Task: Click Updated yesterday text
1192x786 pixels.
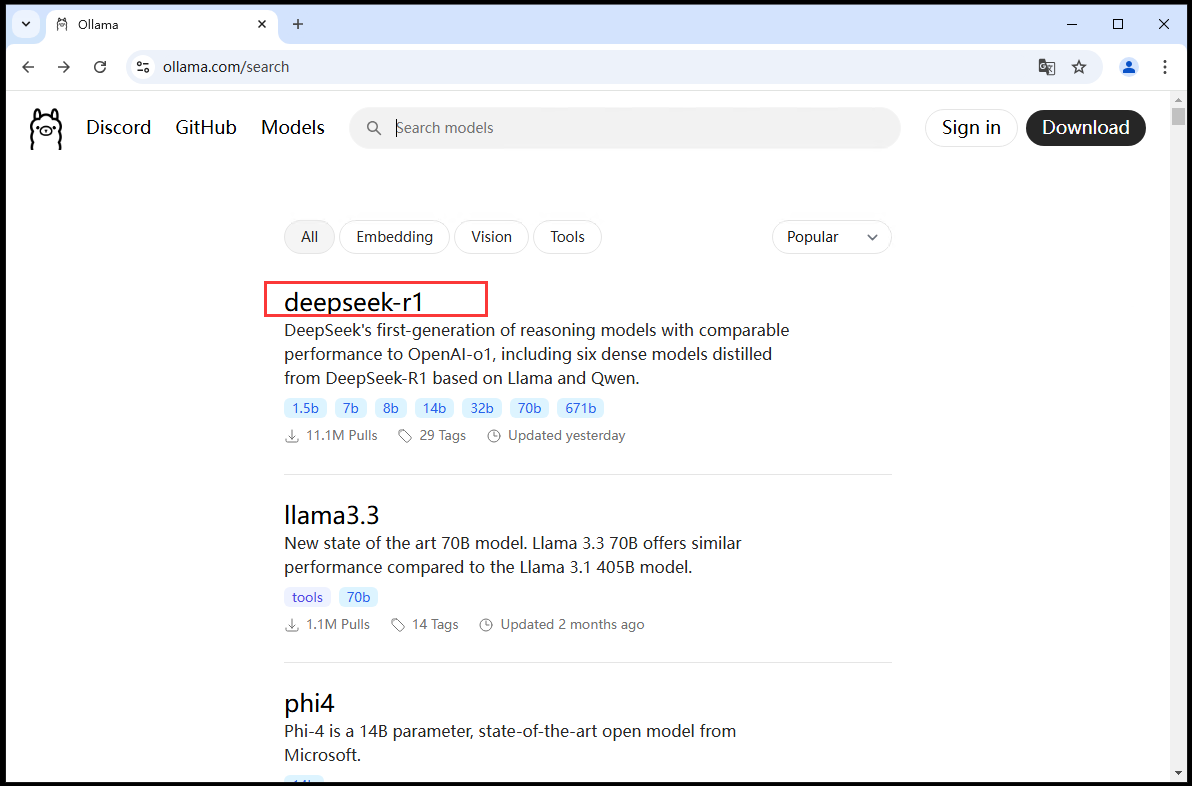Action: coord(566,436)
